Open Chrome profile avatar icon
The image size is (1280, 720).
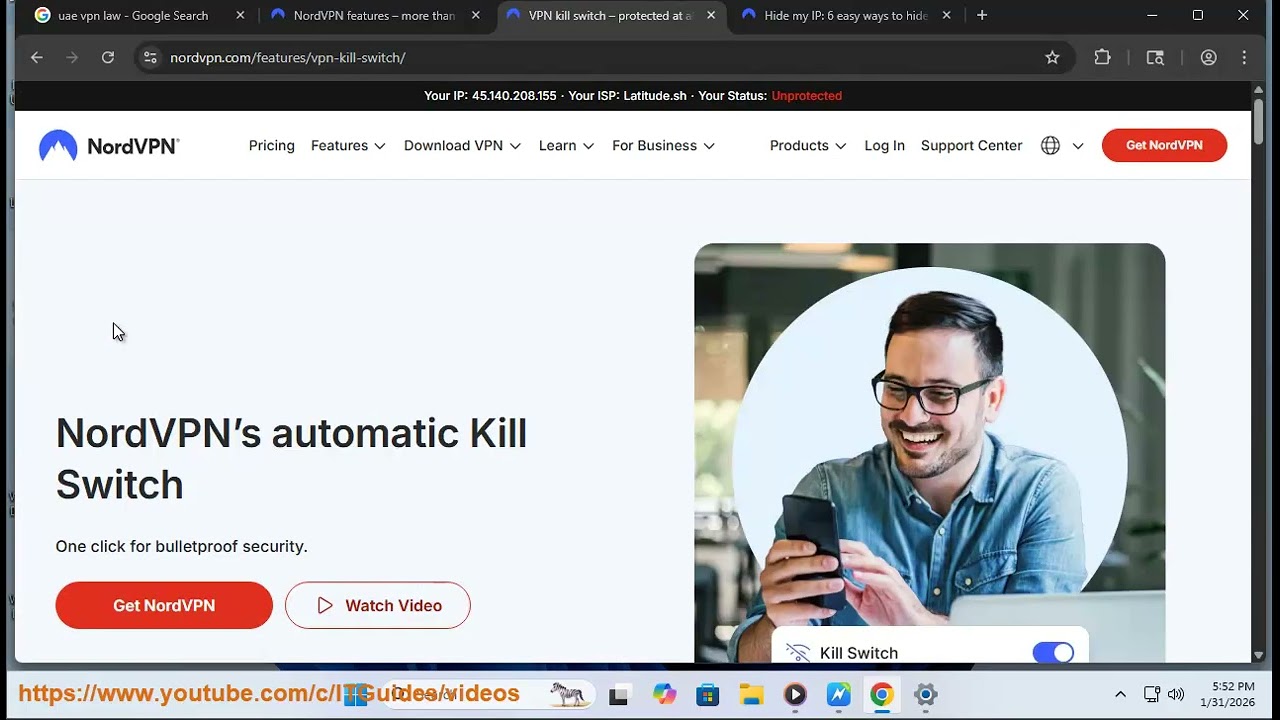pyautogui.click(x=1208, y=58)
